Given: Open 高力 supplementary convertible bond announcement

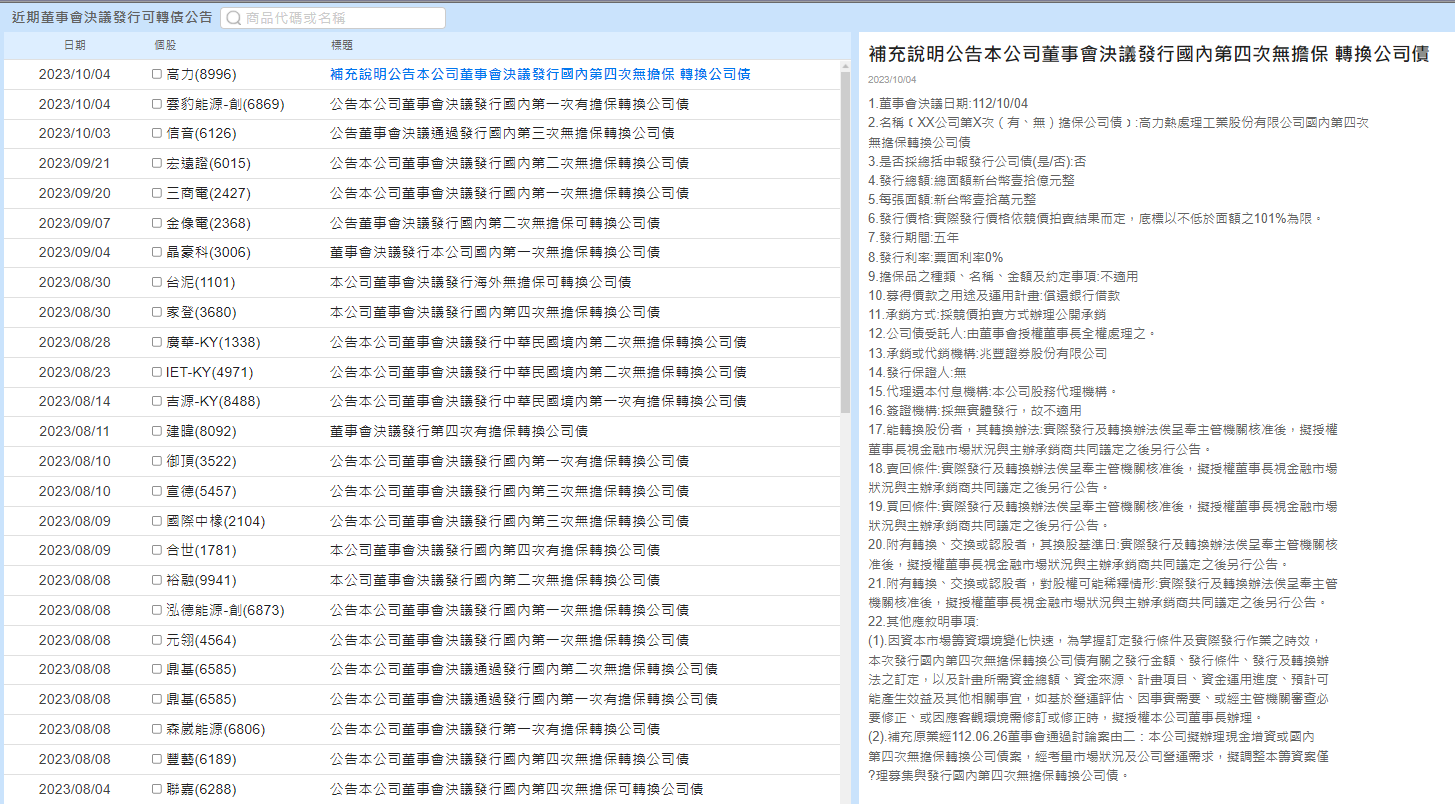Looking at the screenshot, I should (540, 74).
